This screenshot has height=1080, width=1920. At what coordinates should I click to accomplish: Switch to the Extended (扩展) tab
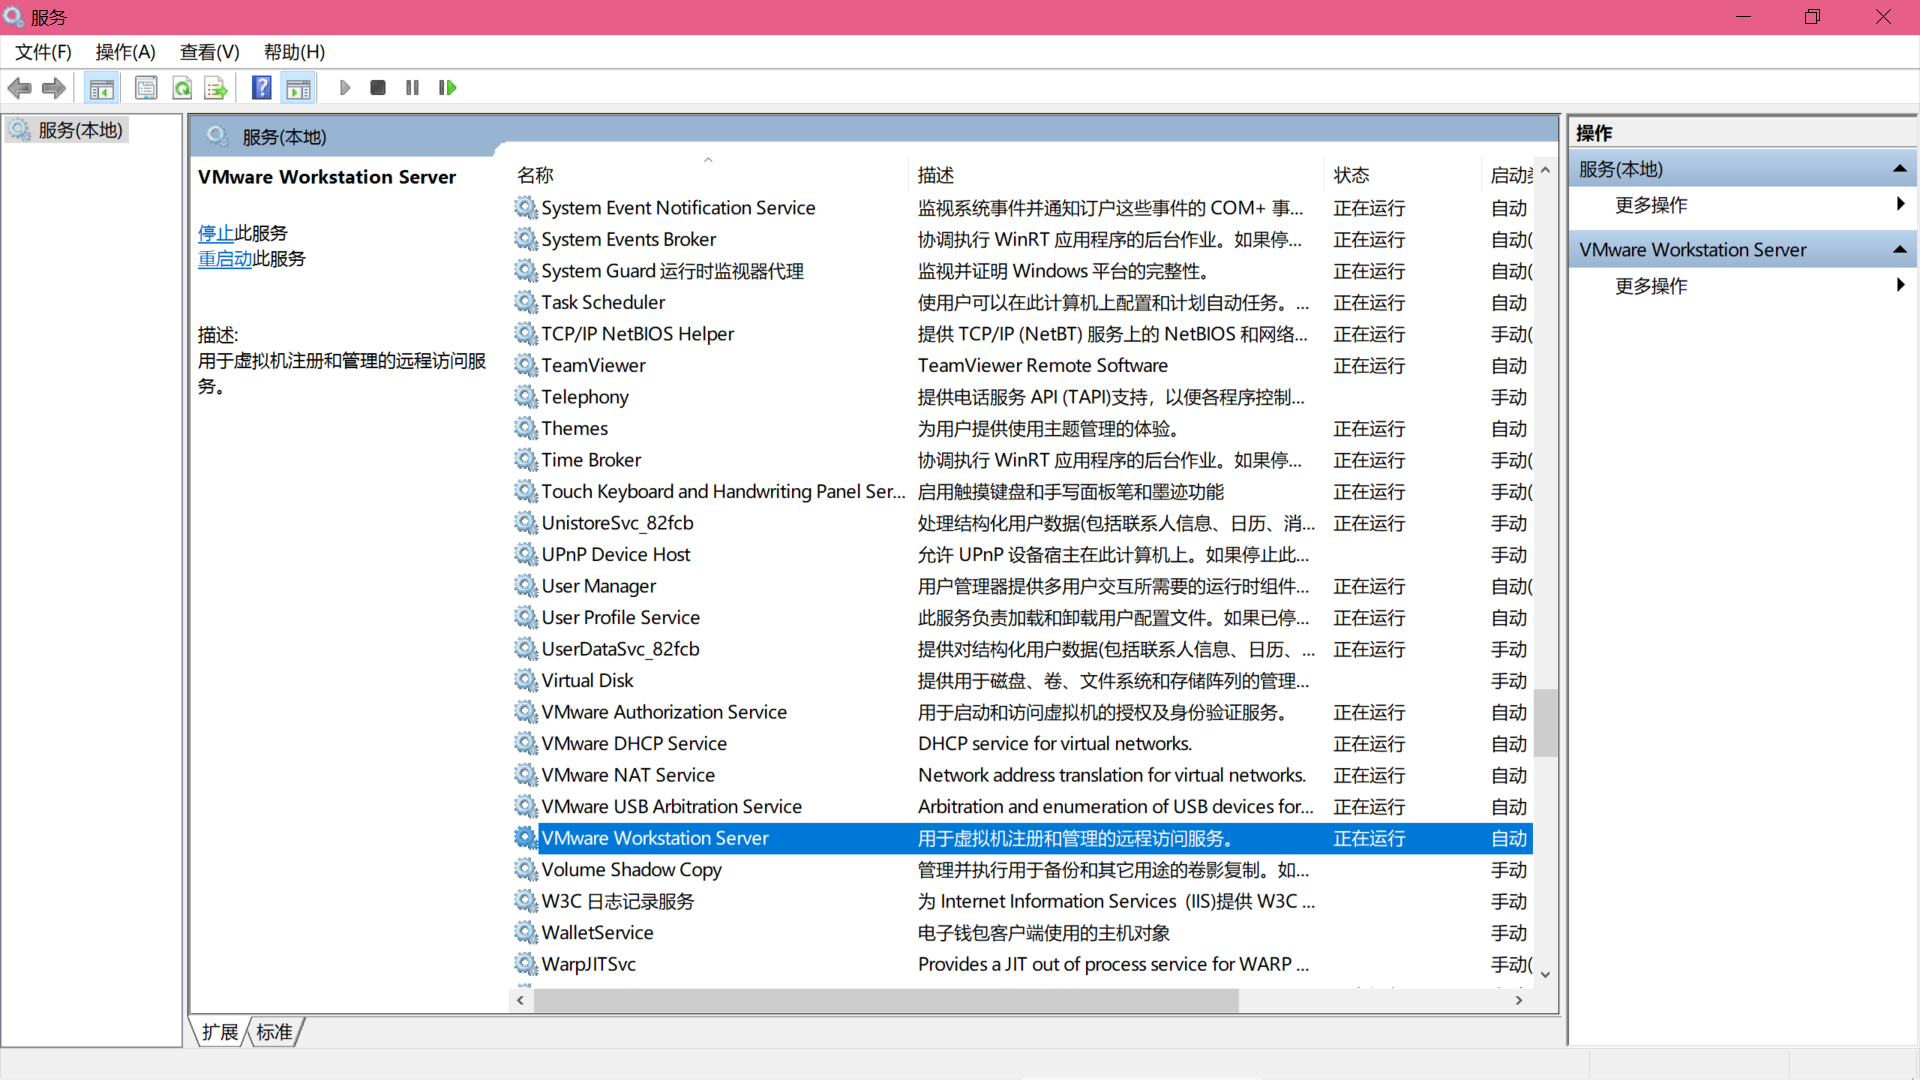tap(219, 1032)
